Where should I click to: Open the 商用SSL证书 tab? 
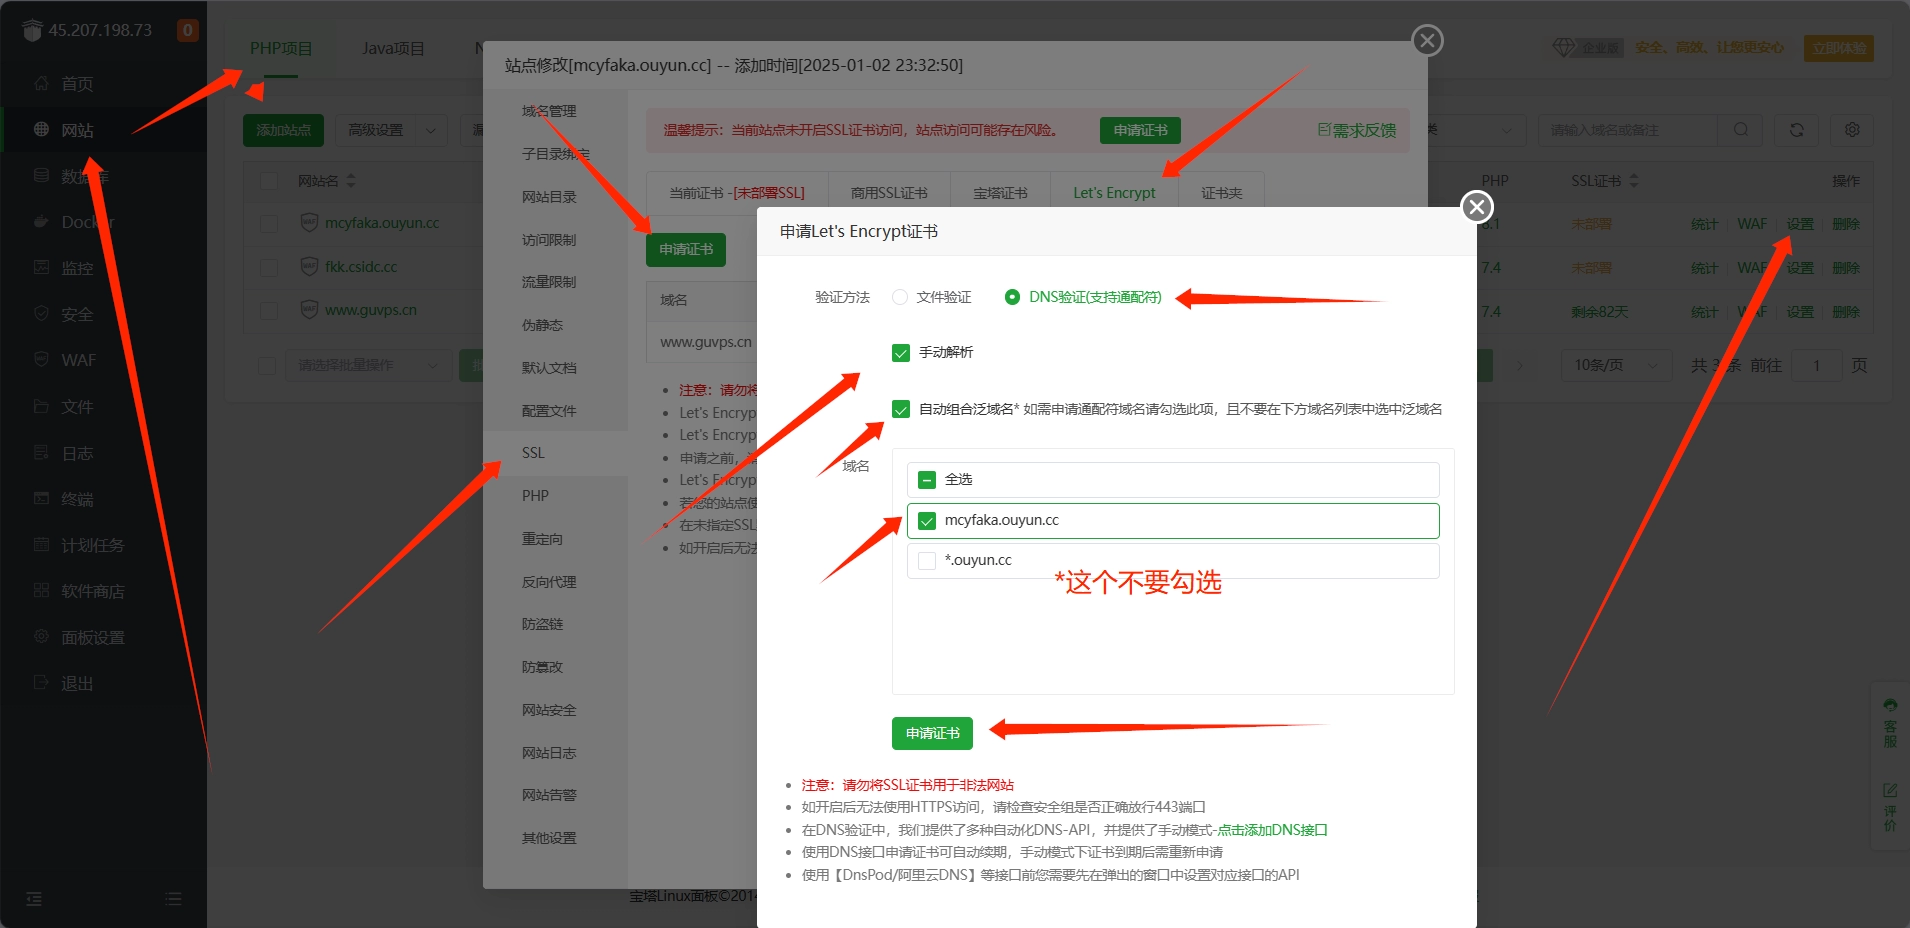[889, 192]
